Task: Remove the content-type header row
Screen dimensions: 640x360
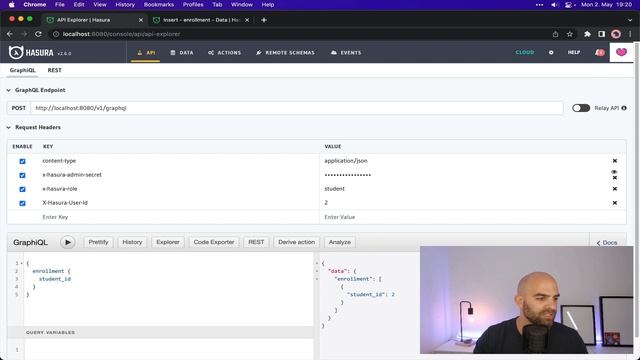Action: pyautogui.click(x=615, y=161)
